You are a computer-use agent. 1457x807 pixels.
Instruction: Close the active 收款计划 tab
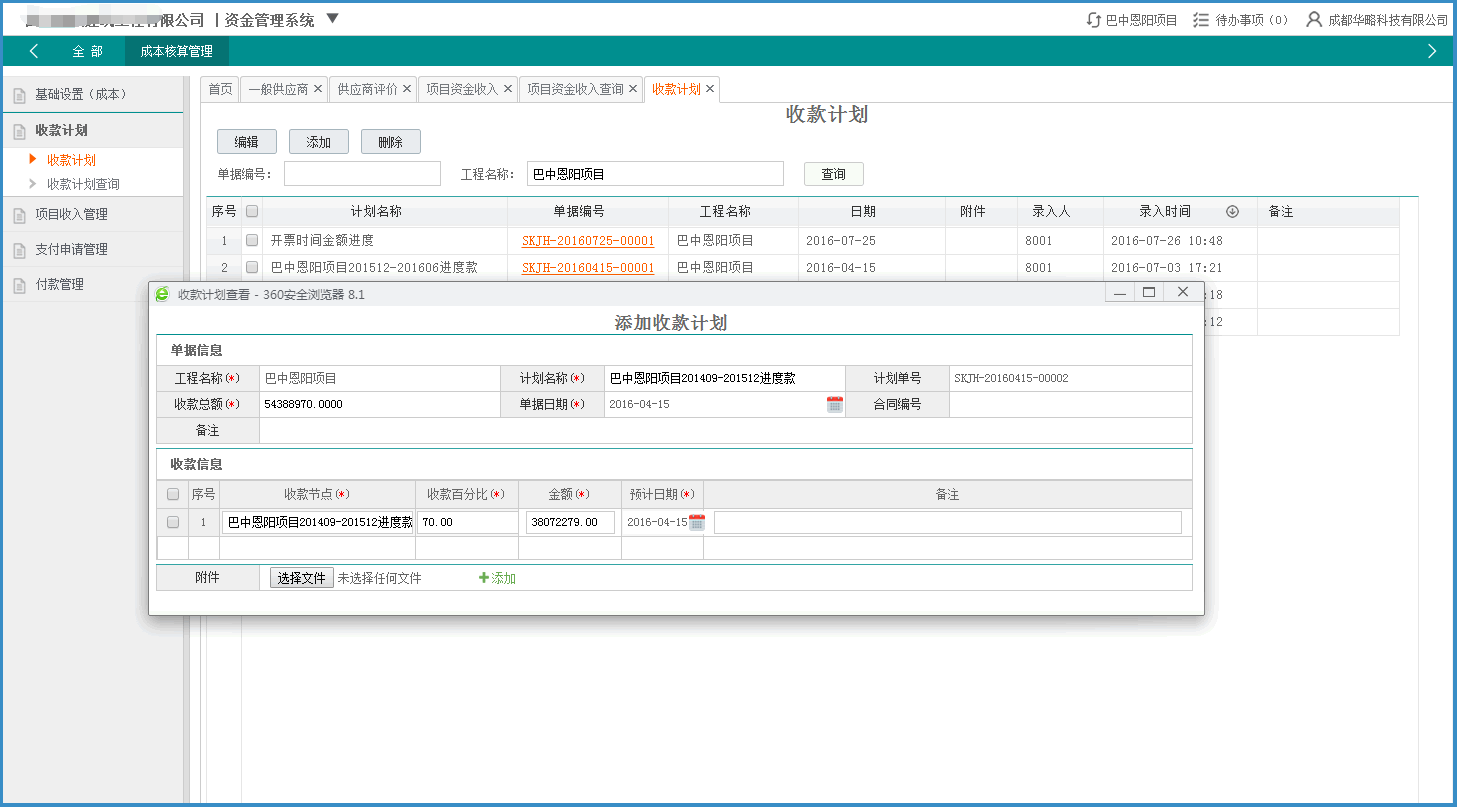click(x=710, y=89)
